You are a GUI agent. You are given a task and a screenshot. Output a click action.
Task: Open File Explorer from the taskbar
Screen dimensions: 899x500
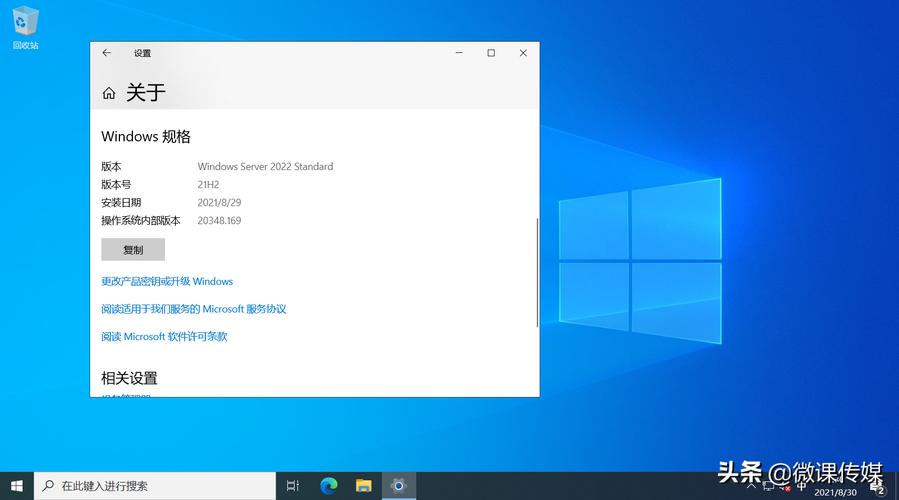364,486
